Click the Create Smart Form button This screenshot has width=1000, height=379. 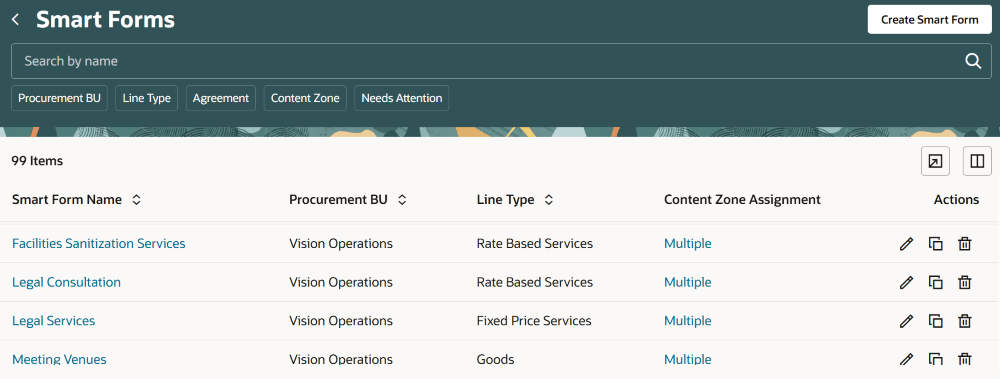coord(930,20)
